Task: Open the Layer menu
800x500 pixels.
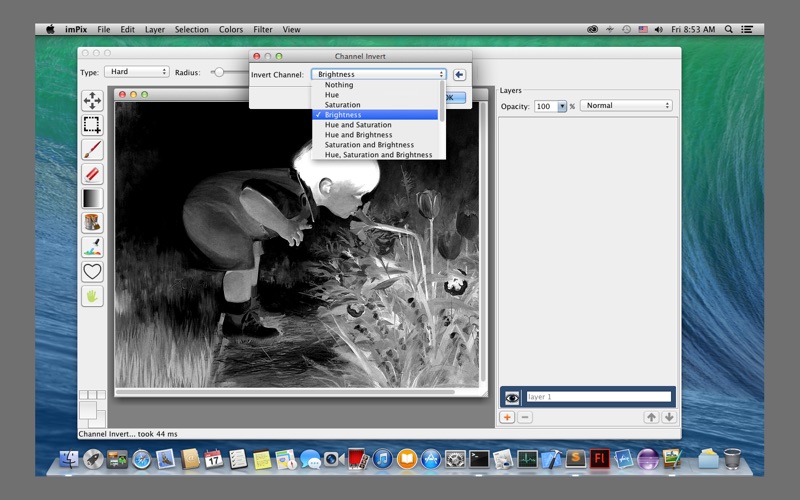Action: coord(155,30)
